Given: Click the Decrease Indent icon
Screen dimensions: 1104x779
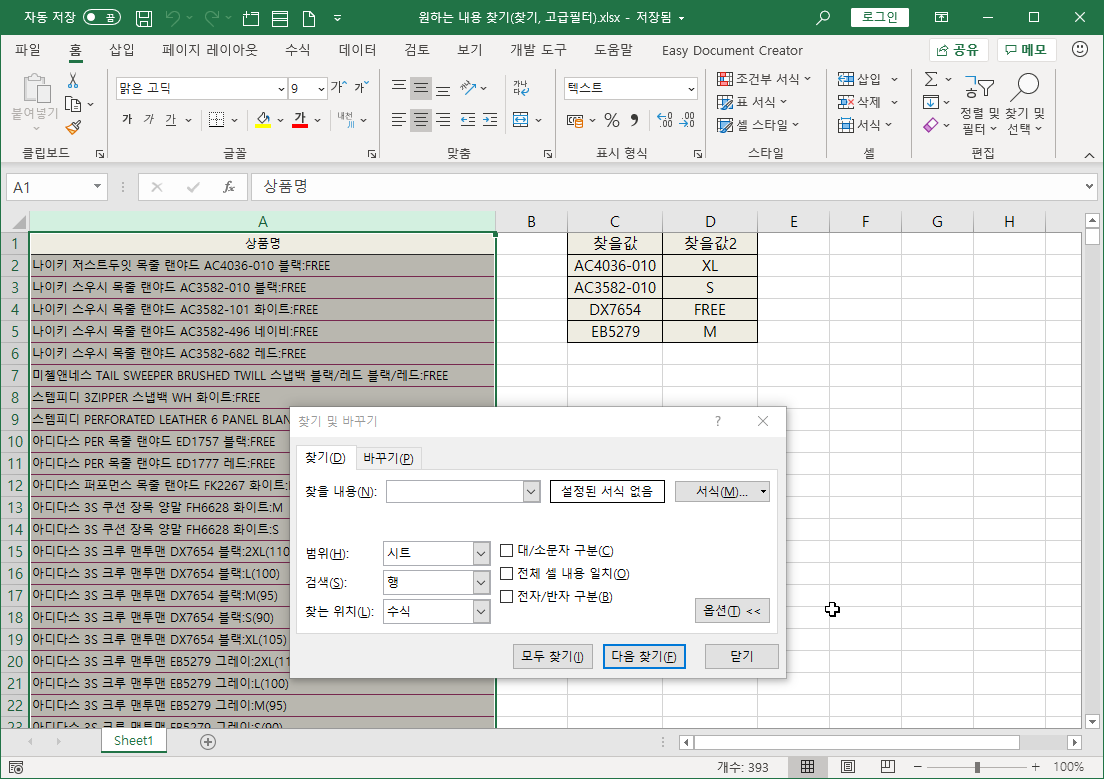Looking at the screenshot, I should 468,120.
